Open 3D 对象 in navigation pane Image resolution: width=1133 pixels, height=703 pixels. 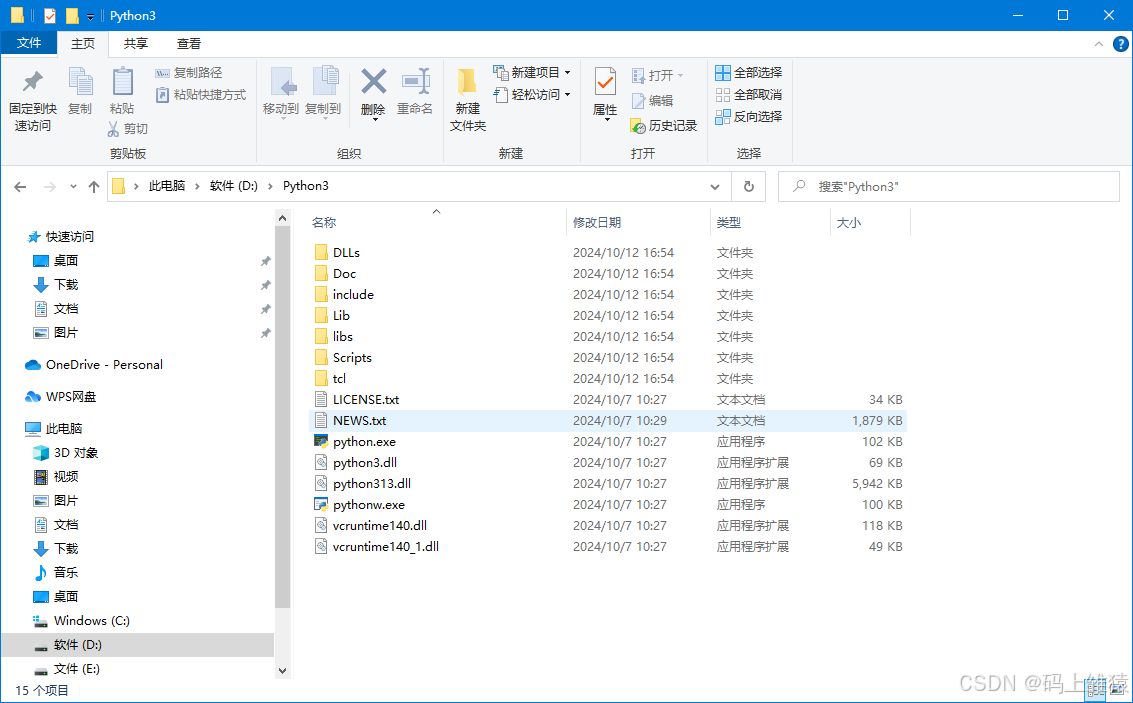76,453
